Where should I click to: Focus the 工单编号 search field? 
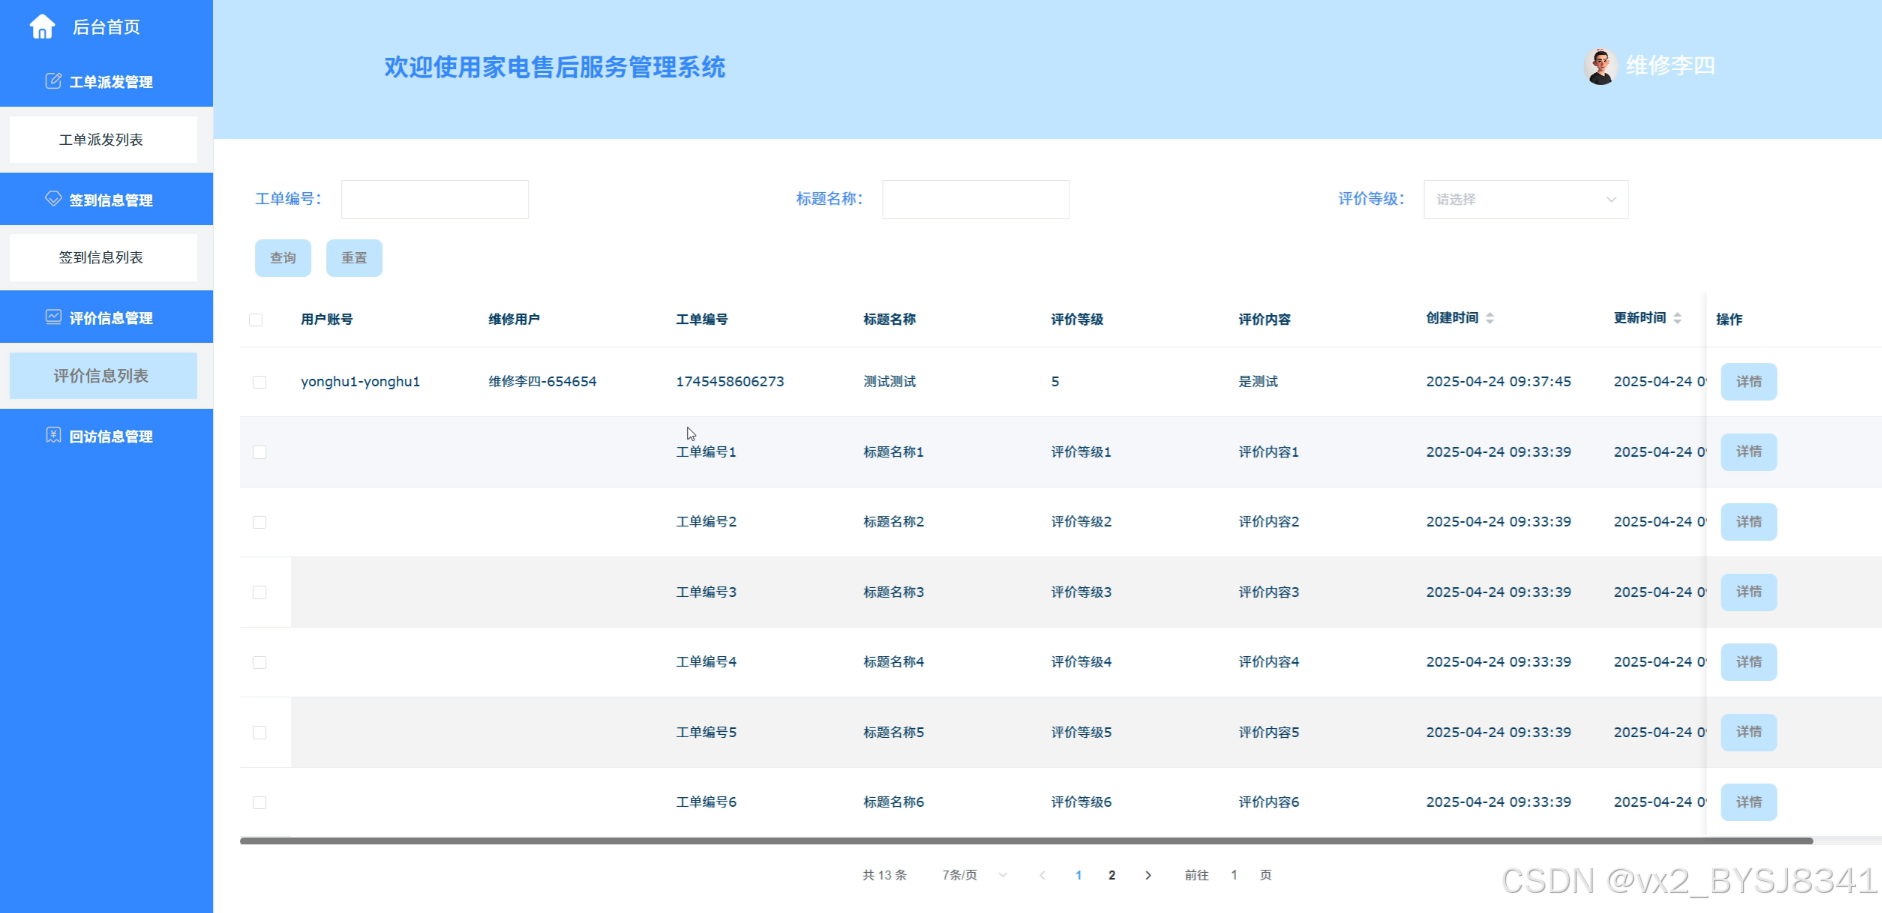tap(435, 199)
